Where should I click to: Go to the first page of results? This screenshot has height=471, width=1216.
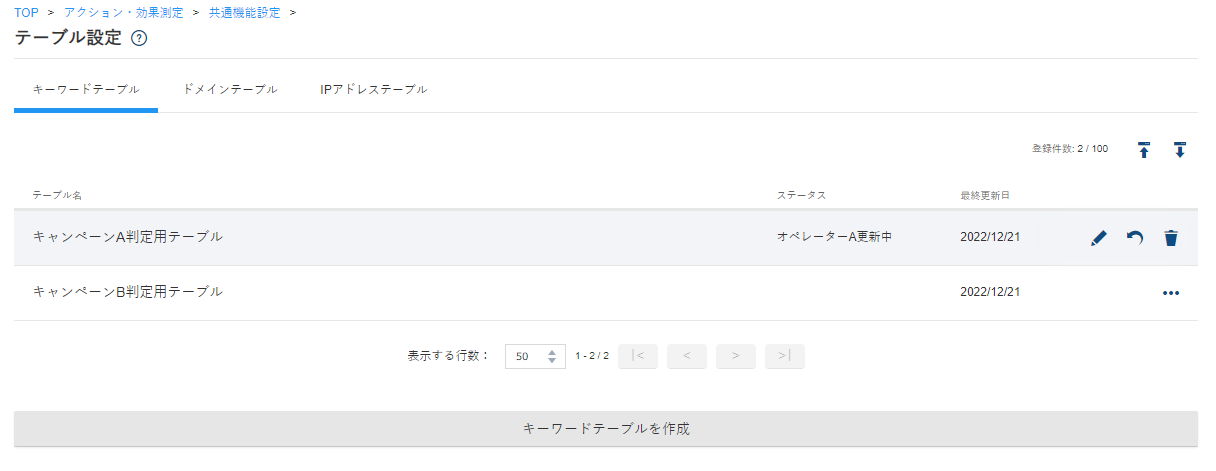638,356
